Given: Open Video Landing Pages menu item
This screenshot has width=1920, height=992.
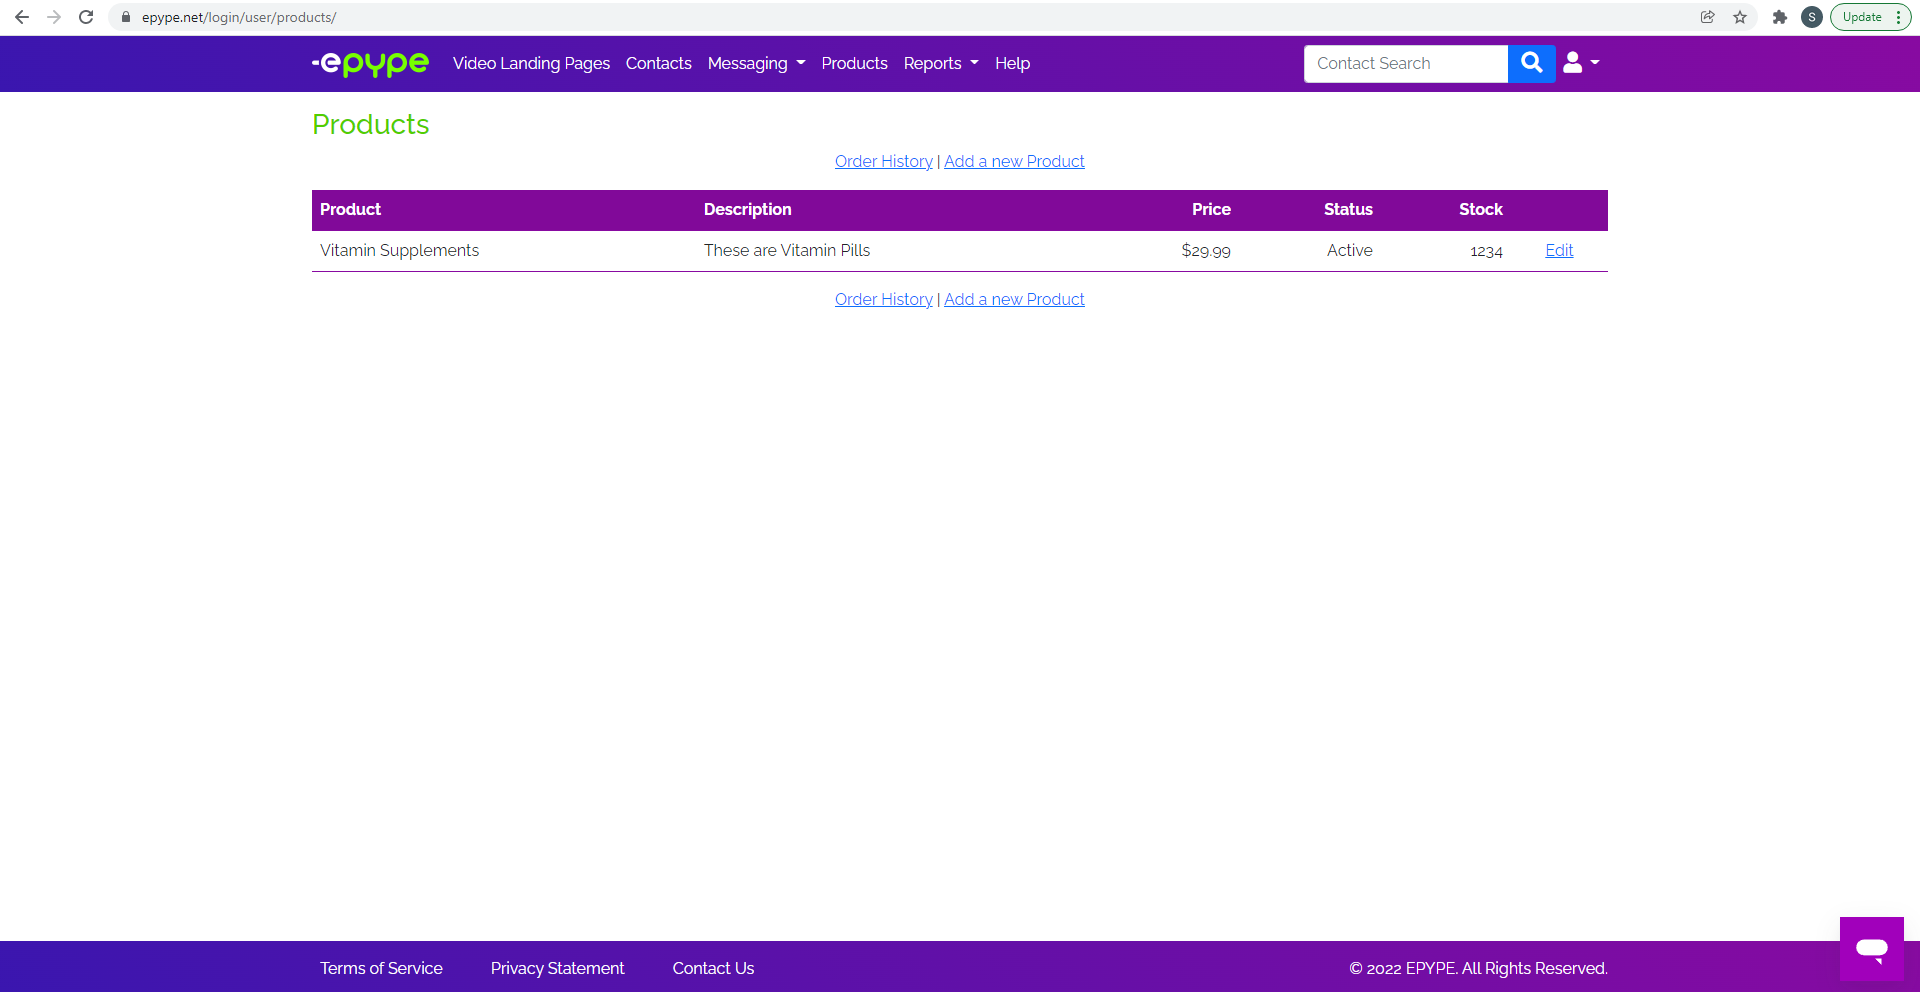Looking at the screenshot, I should [x=531, y=63].
